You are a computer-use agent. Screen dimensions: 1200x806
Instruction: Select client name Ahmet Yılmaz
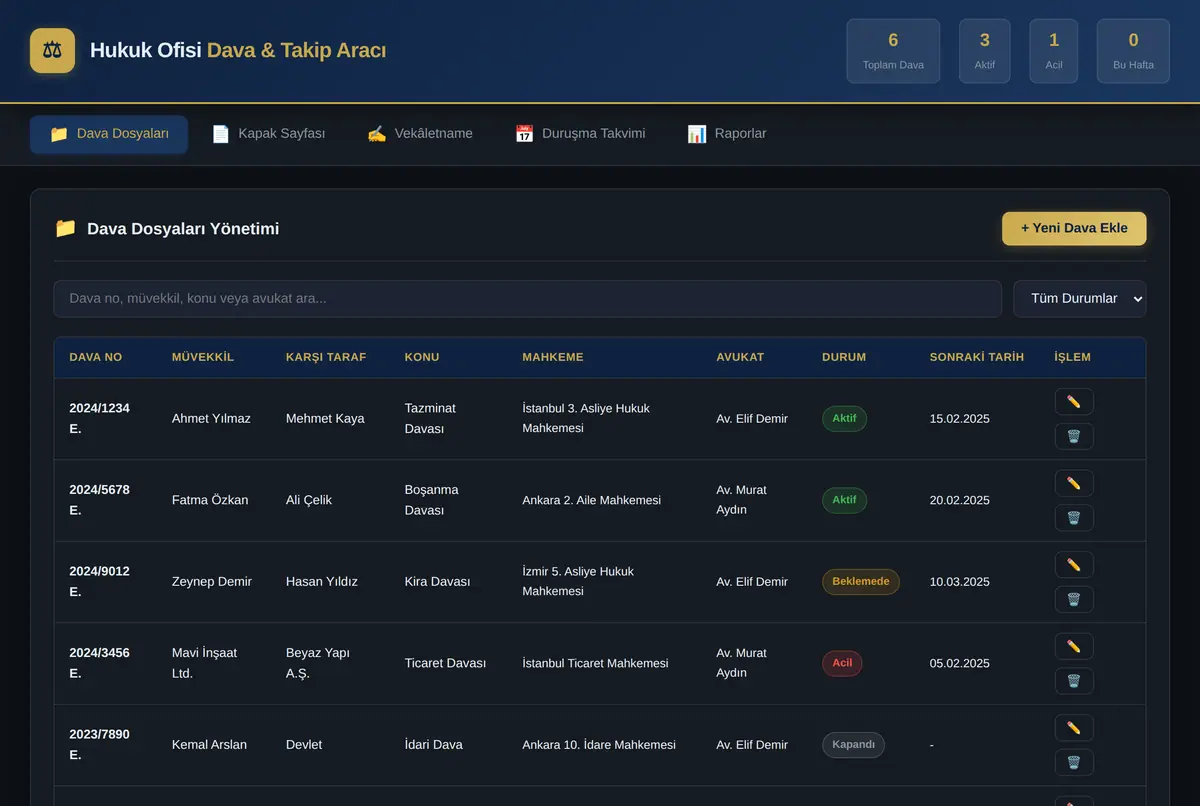[211, 419]
